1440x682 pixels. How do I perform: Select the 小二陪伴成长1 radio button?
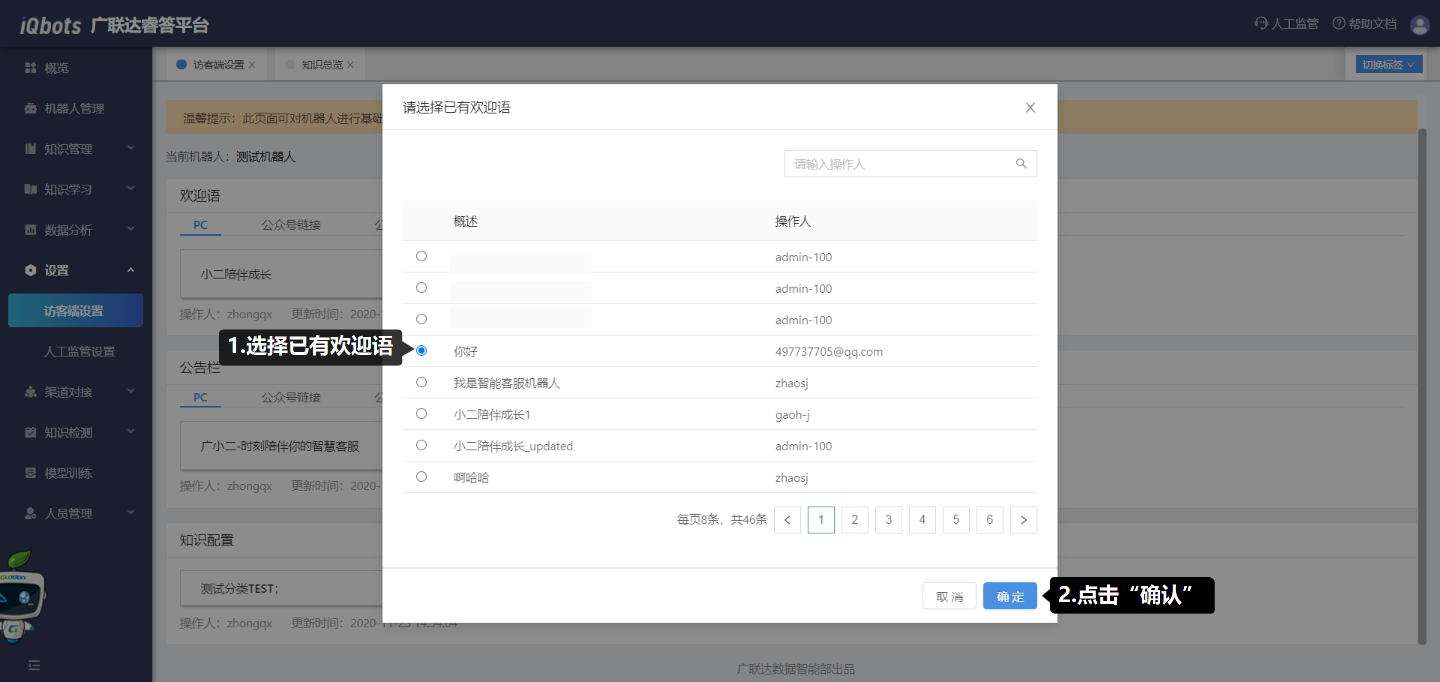tap(421, 413)
